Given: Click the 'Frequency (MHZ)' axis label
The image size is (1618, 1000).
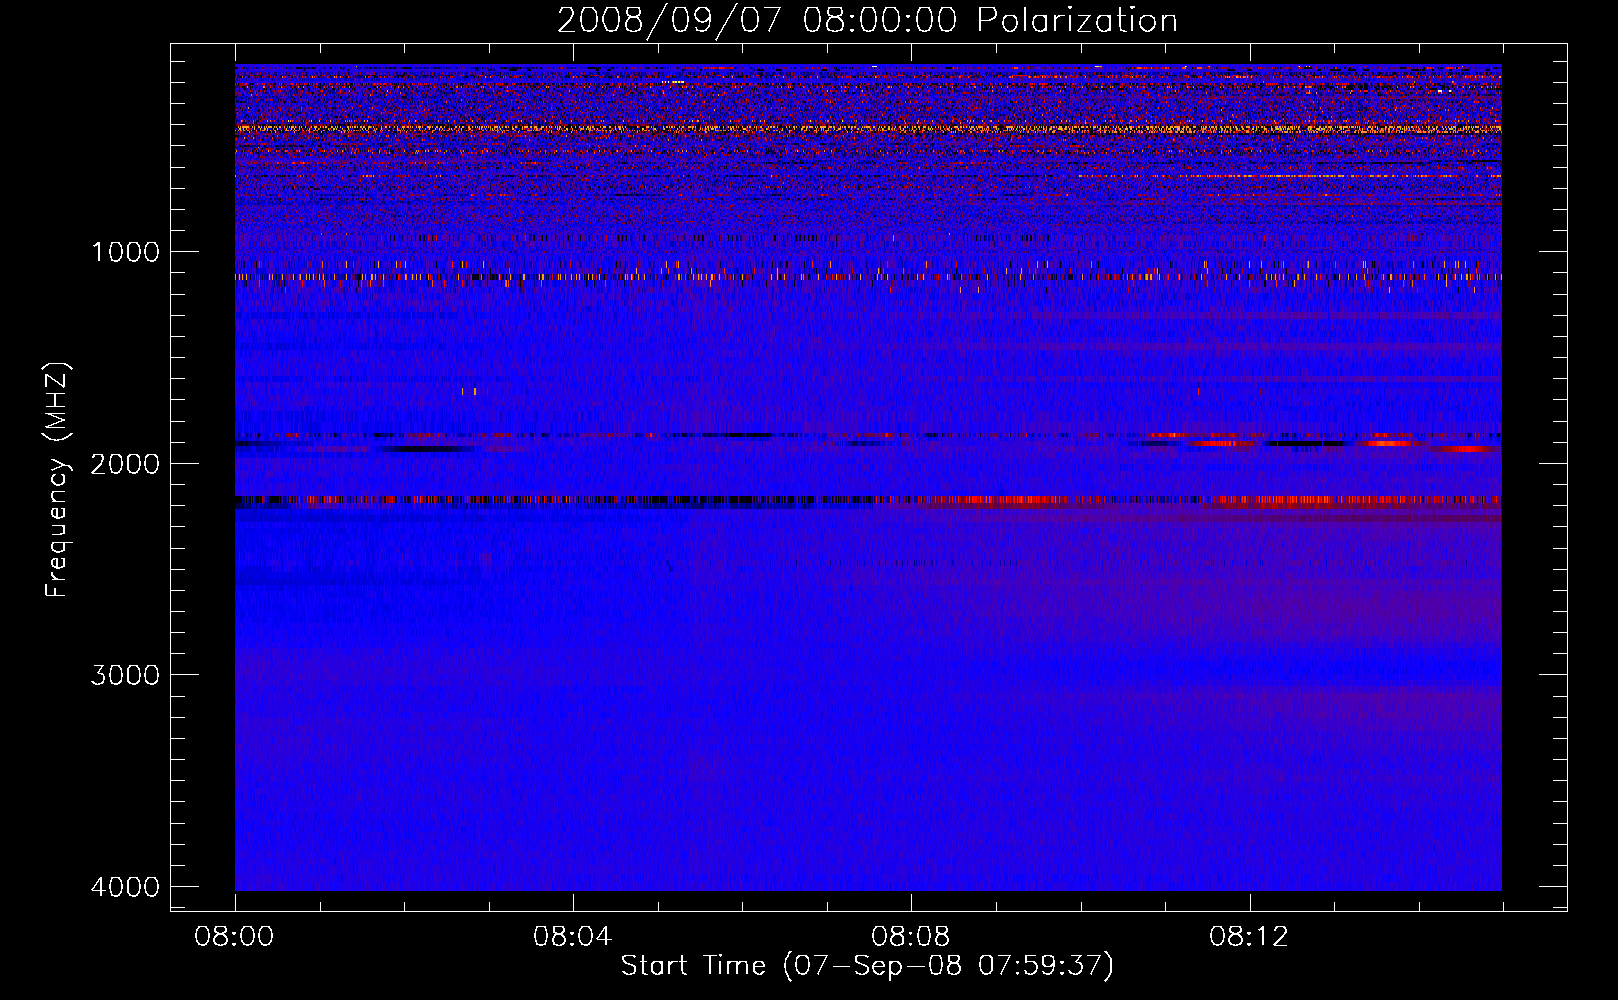Looking at the screenshot, I should 58,480.
